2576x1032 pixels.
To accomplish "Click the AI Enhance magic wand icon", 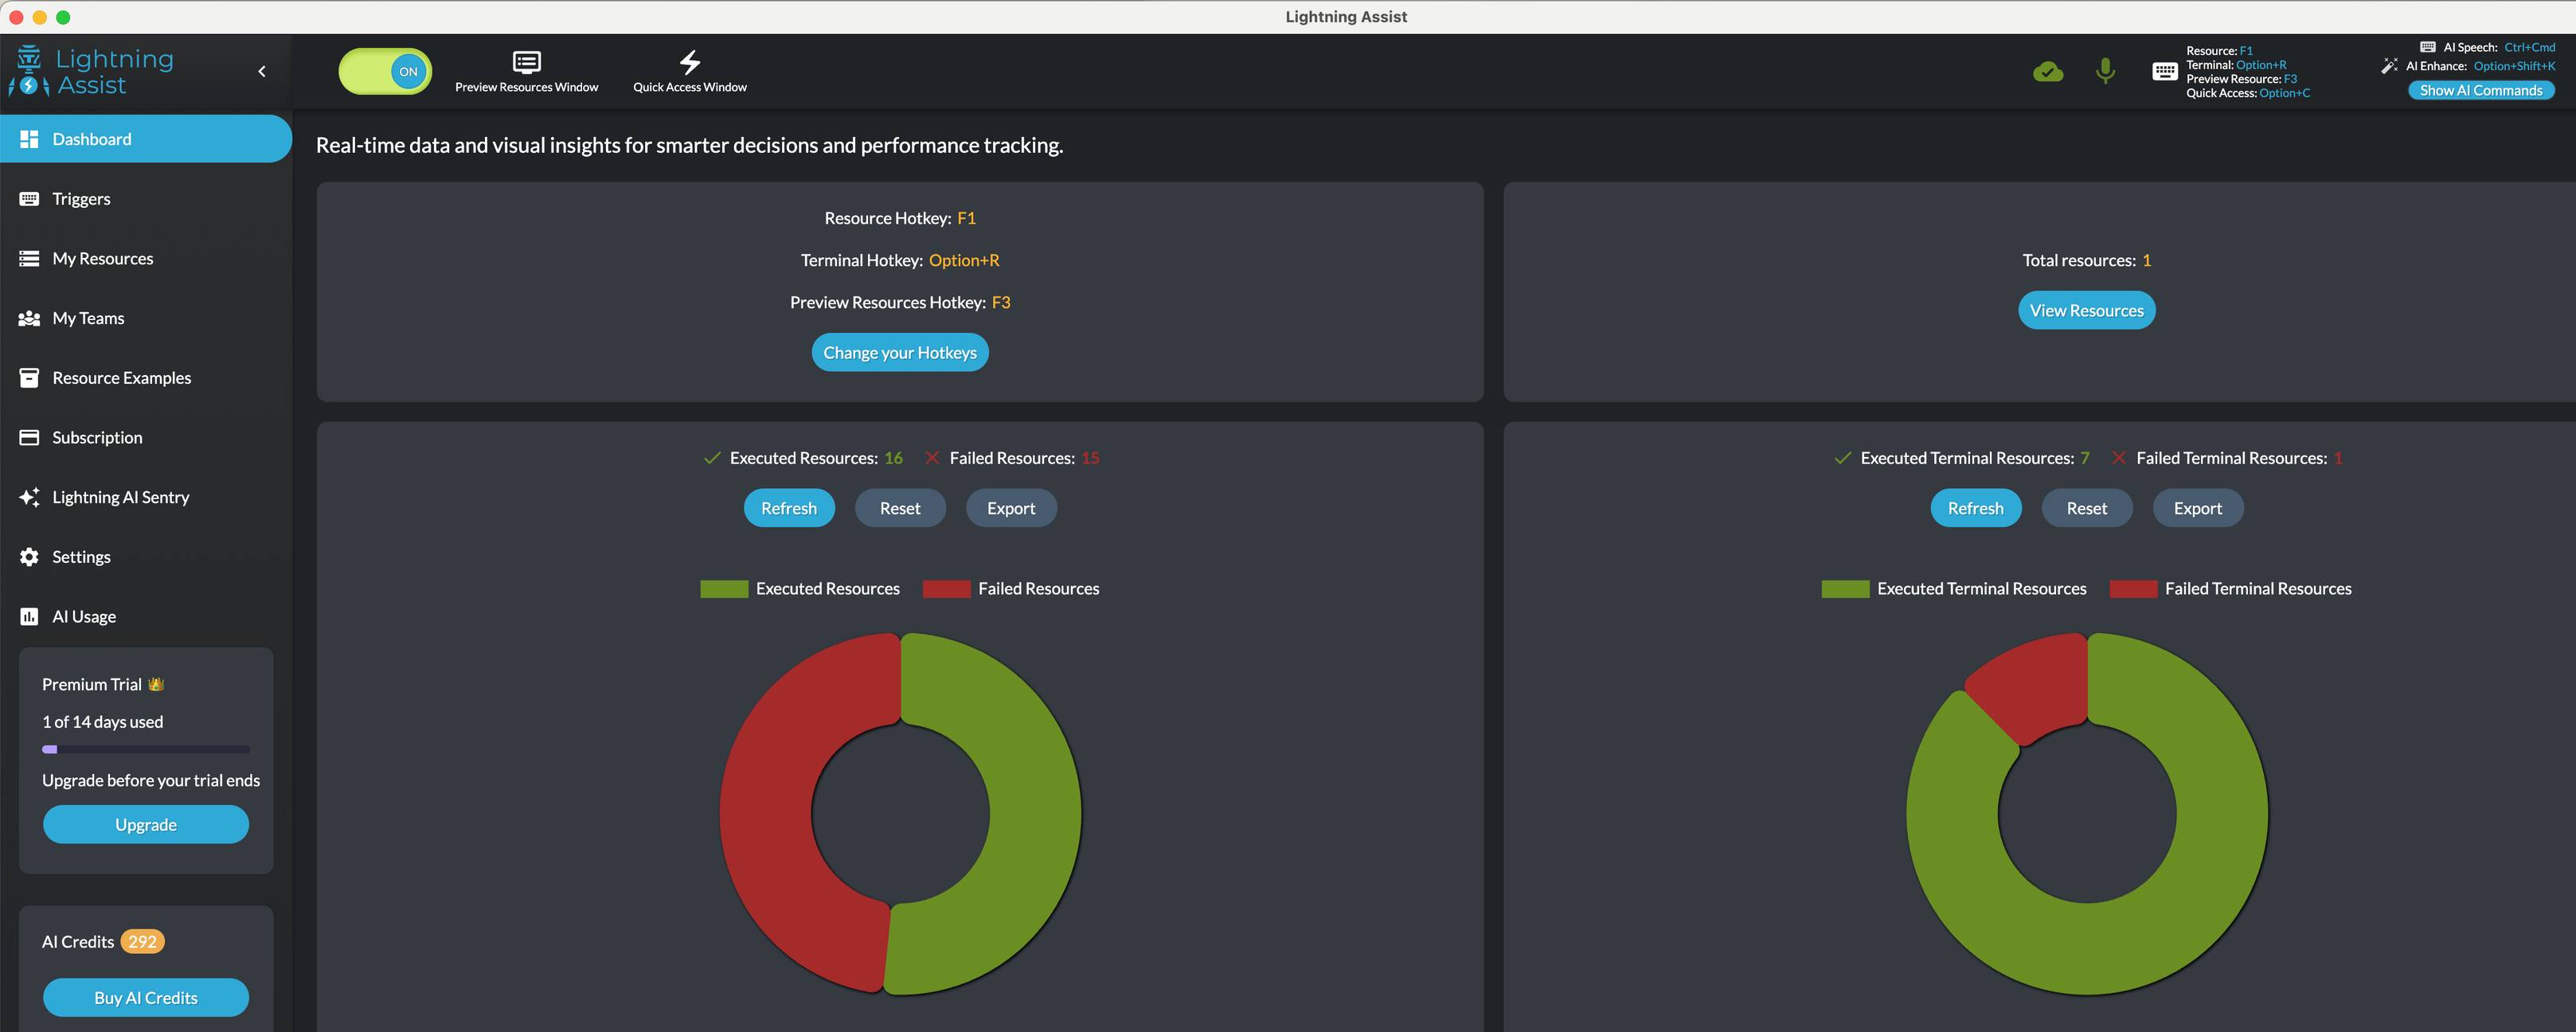I will pos(2389,66).
